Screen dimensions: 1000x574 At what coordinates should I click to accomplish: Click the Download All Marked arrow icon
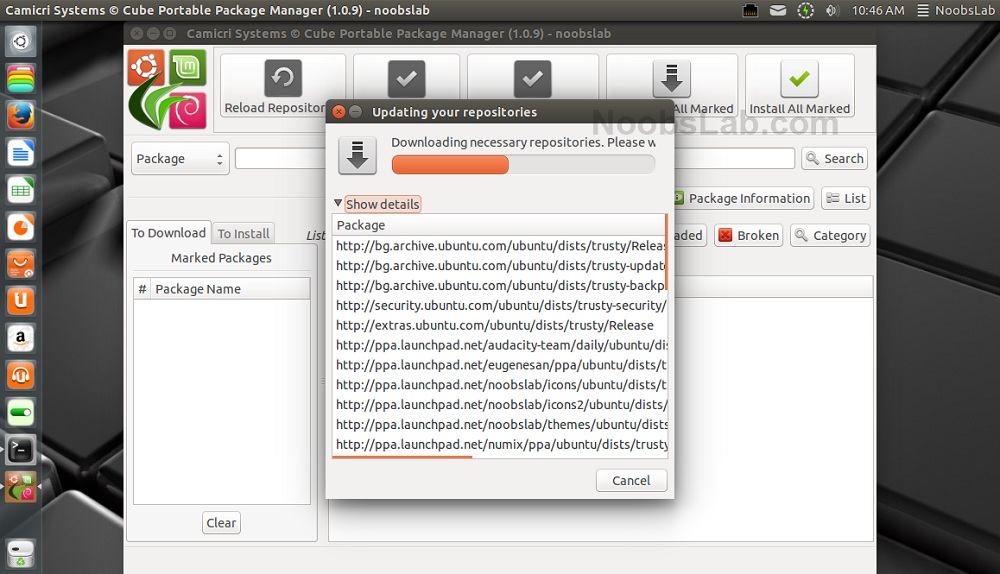pos(672,79)
